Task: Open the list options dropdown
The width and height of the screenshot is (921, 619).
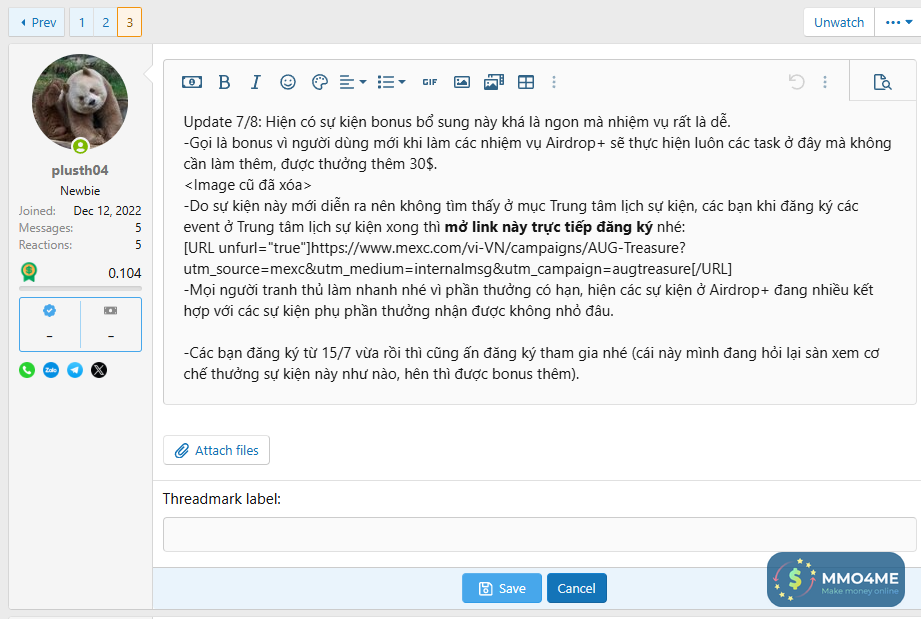Action: (x=391, y=82)
